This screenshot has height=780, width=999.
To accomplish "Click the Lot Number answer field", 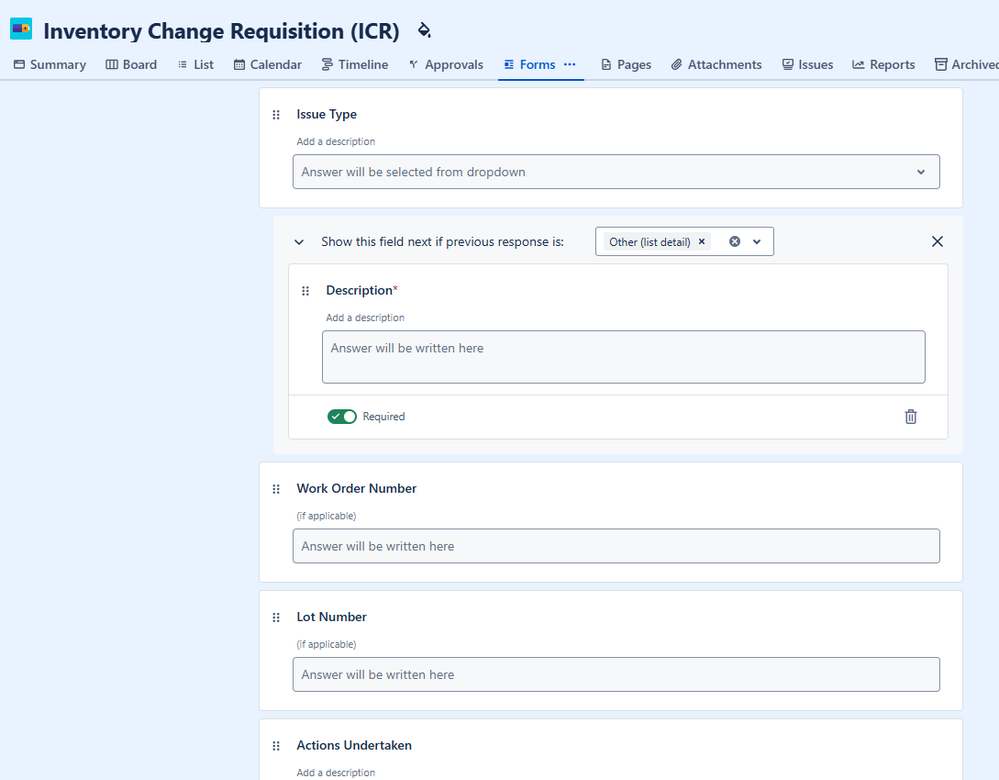I will click(x=616, y=674).
